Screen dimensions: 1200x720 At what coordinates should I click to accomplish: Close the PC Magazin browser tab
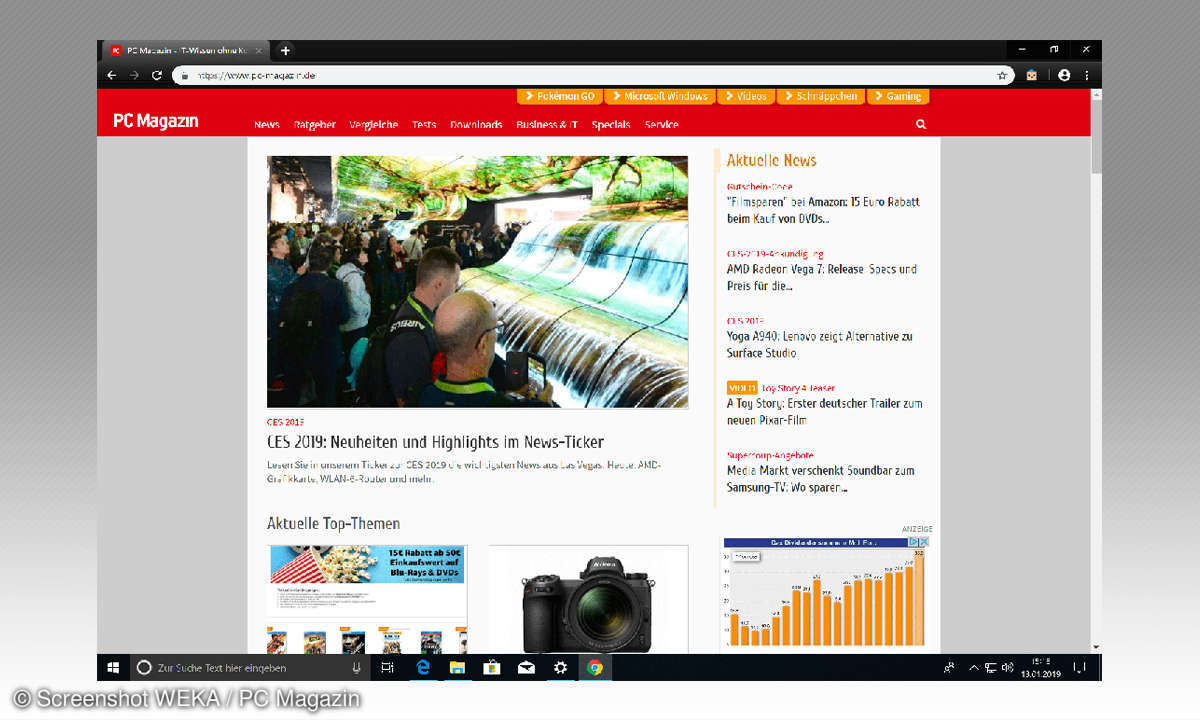pos(259,51)
